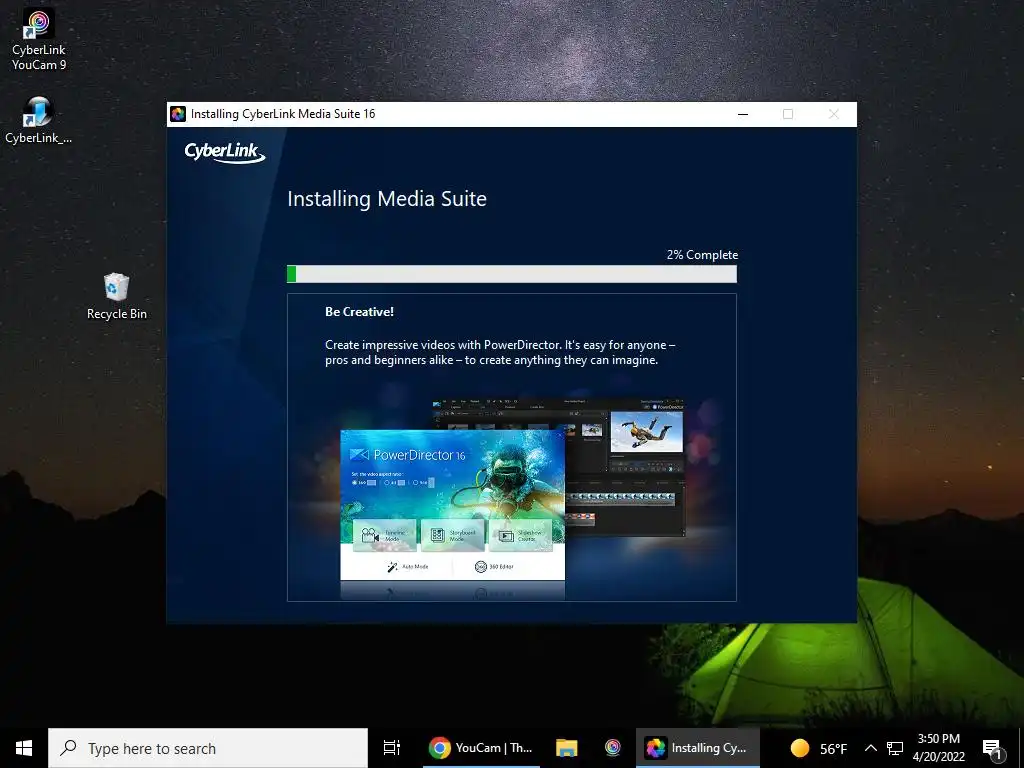Open the YouCam app icon in taskbar
This screenshot has height=768, width=1024.
coord(613,748)
